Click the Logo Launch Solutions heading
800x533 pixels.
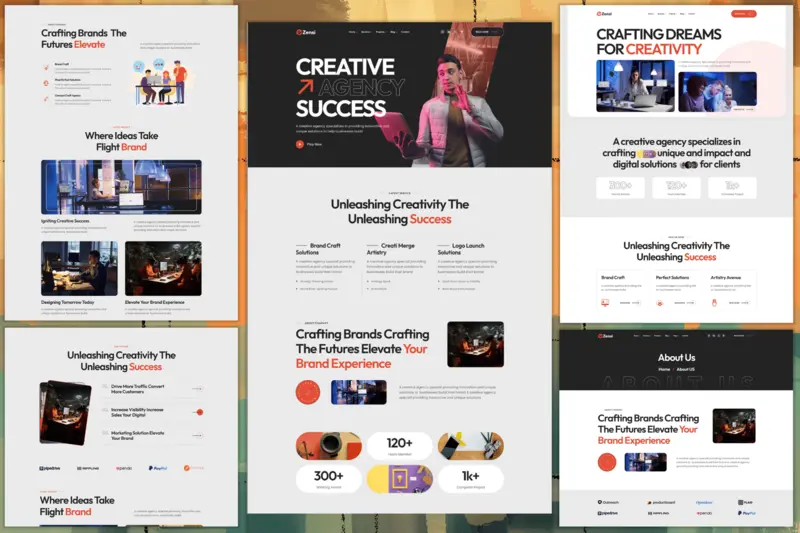(461, 249)
